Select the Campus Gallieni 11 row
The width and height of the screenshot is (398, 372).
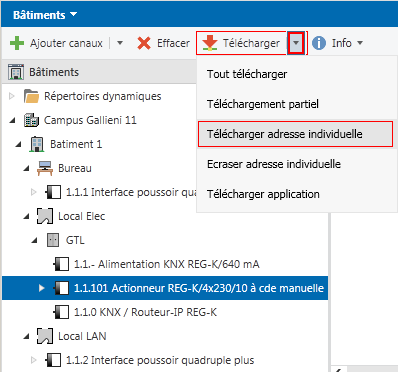coord(99,120)
